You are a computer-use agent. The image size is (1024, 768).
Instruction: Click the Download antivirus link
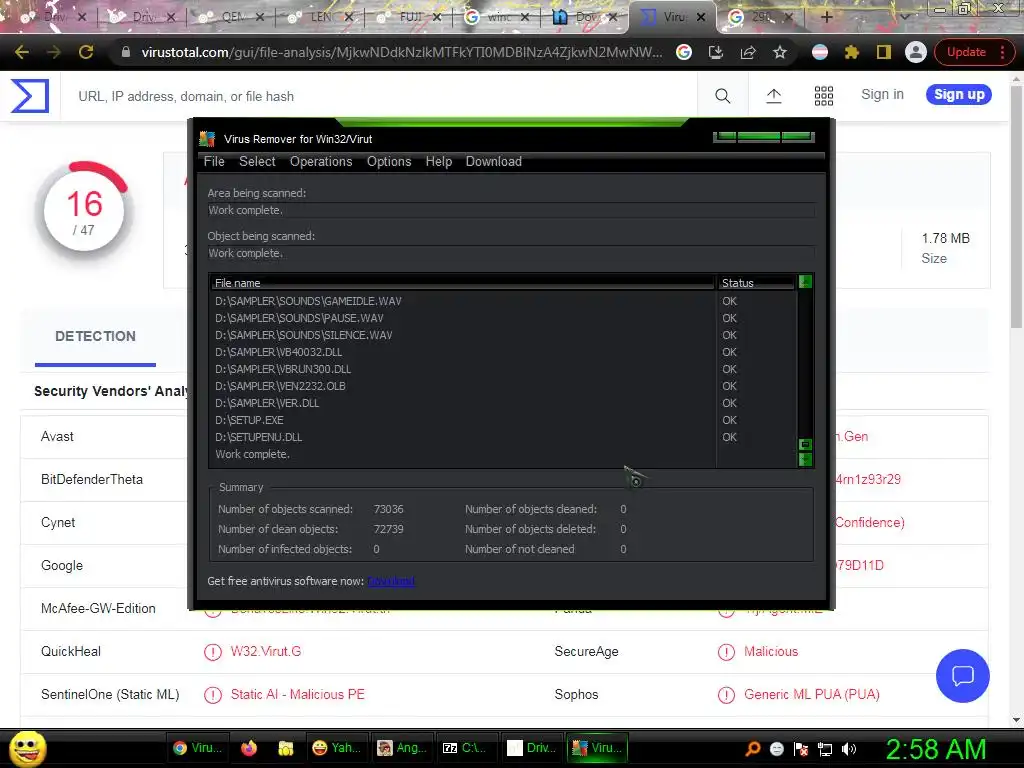[x=391, y=581]
